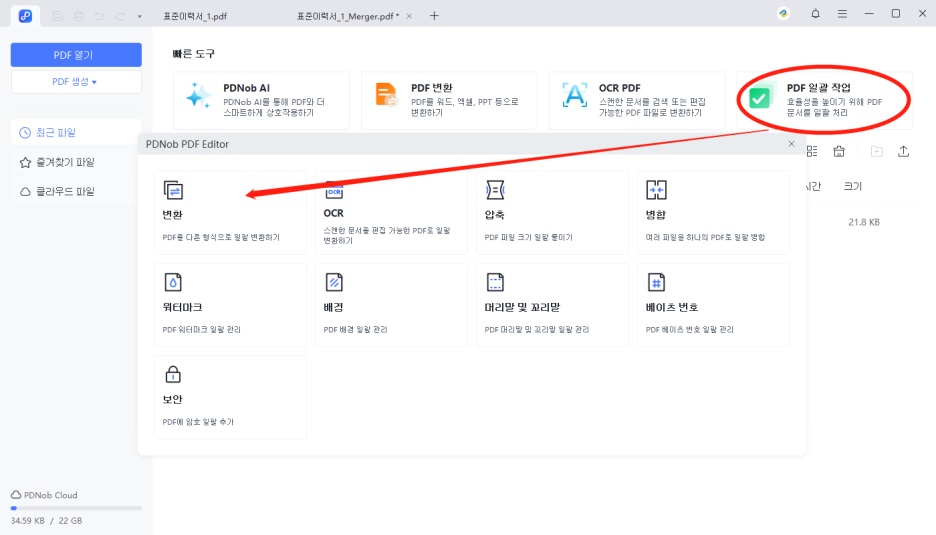Screen dimensions: 936x535
Task: Click the 병합 merge icon
Action: (x=656, y=190)
